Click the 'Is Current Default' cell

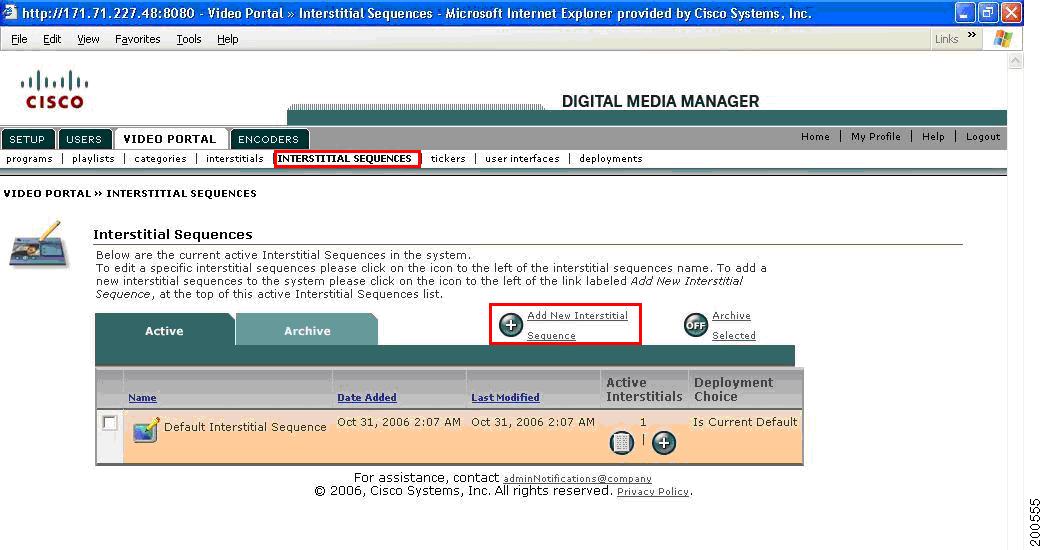pos(745,422)
